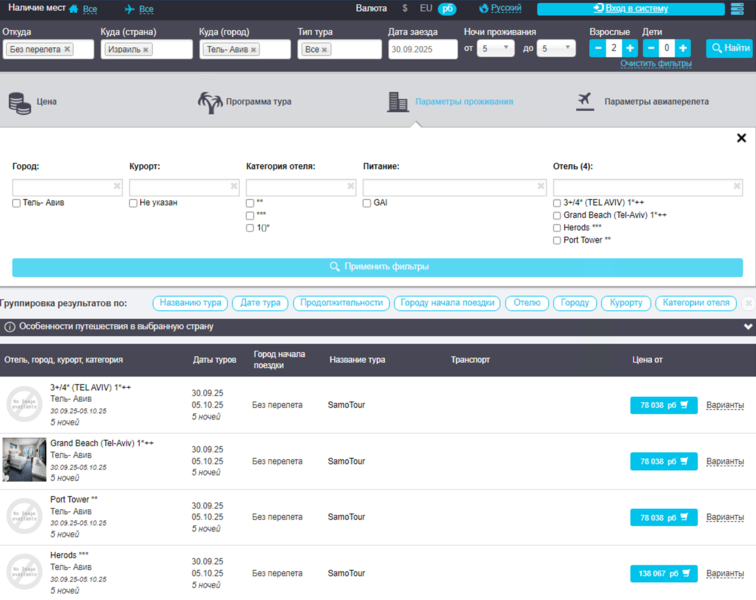The width and height of the screenshot is (756, 600).
Task: Click the Grand Beach hotel thumbnail
Action: point(24,460)
